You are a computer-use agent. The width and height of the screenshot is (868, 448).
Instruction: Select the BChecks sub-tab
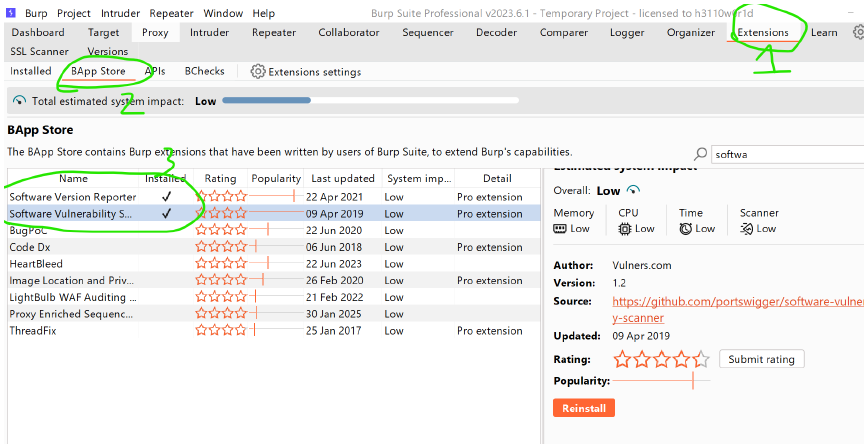click(204, 71)
